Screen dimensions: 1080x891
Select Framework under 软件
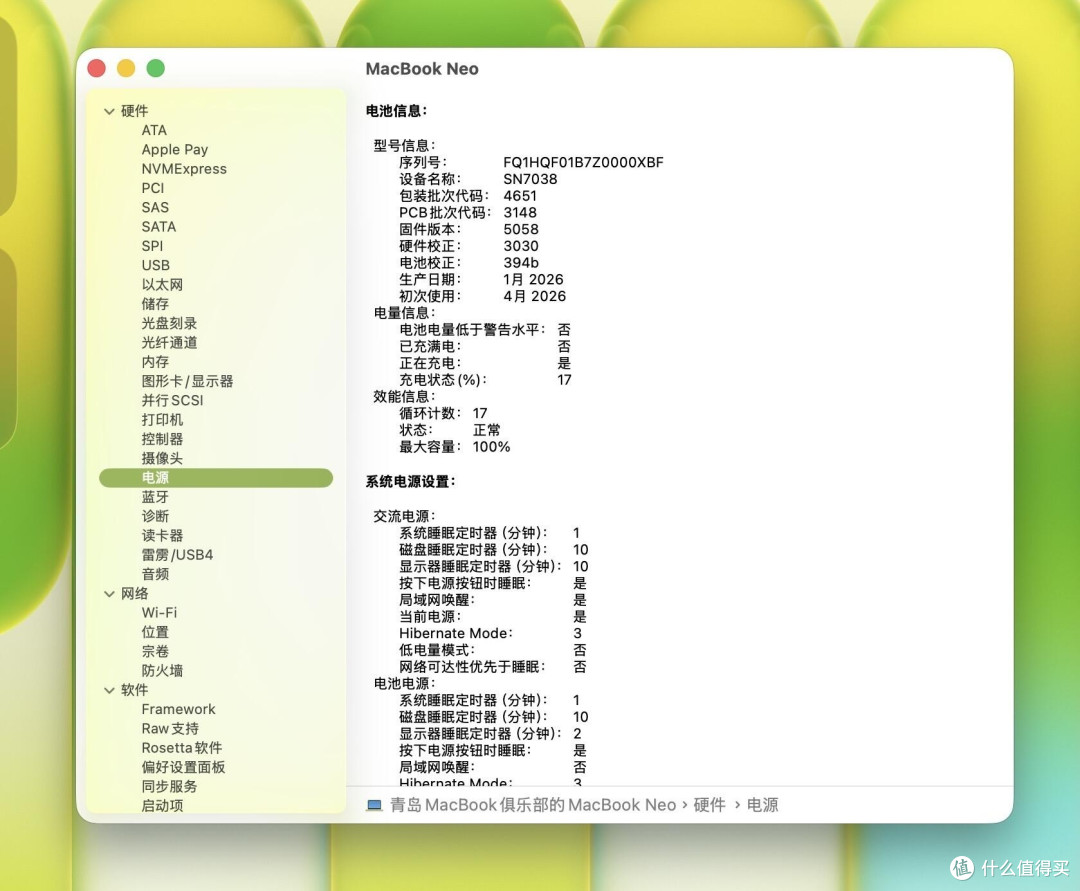(x=178, y=709)
